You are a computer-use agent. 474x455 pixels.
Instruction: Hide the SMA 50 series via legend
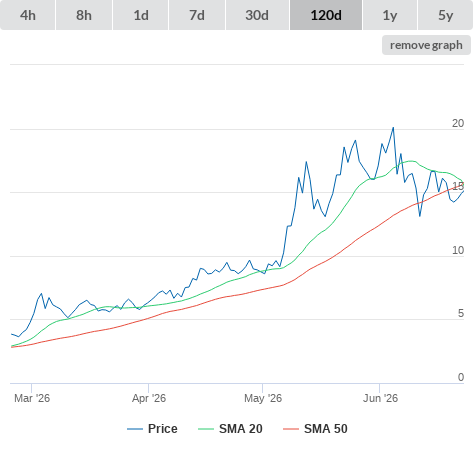[x=326, y=429]
